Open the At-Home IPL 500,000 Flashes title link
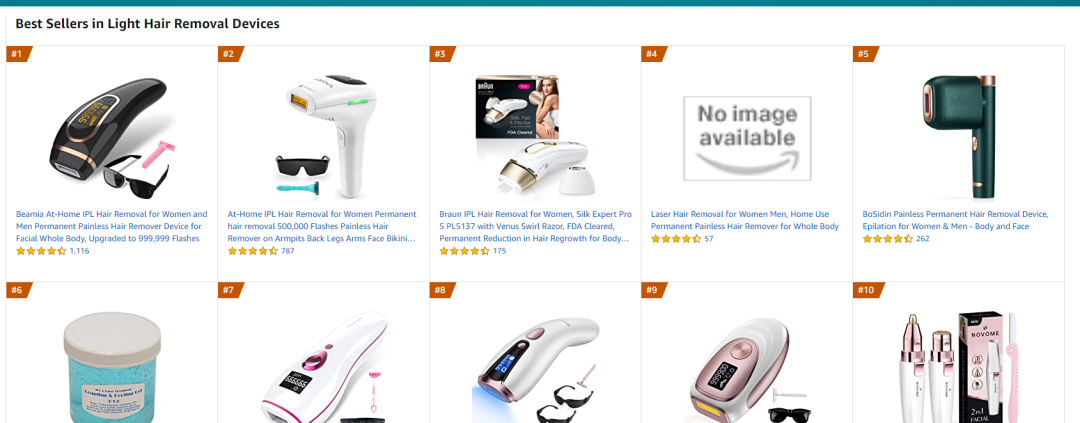Viewport: 1080px width, 423px height. [x=322, y=226]
